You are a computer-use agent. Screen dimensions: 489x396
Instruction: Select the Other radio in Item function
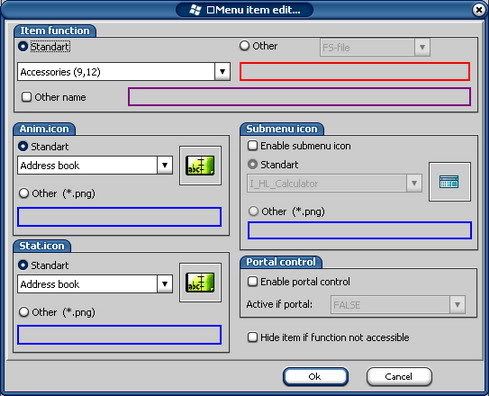coord(245,46)
